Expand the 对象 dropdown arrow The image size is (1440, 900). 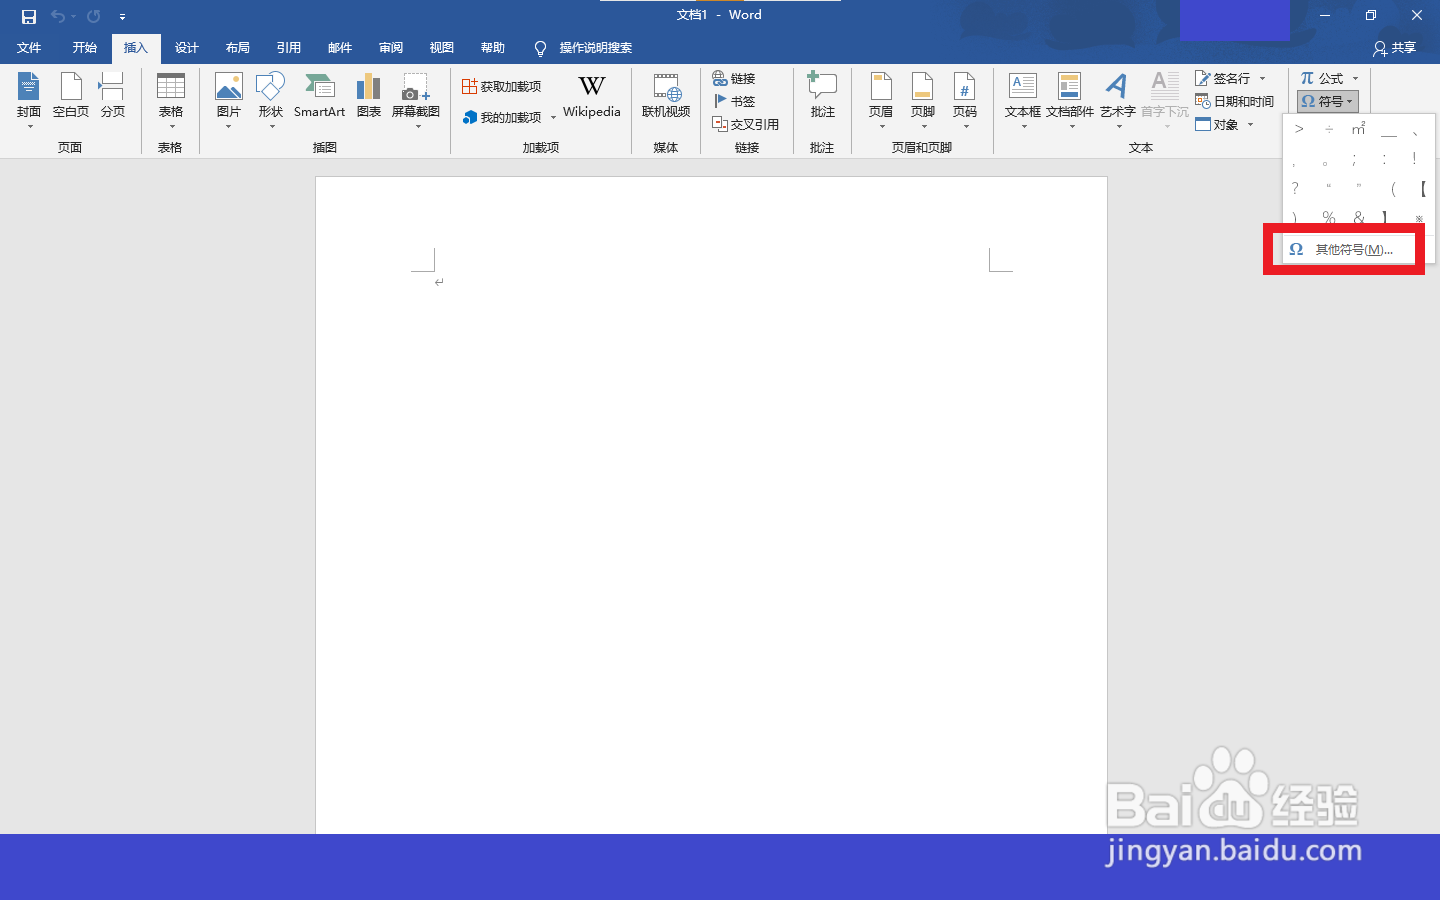click(1250, 124)
